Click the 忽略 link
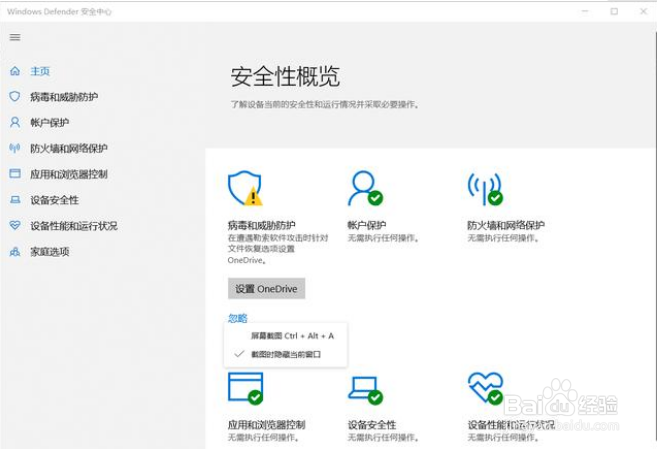The height and width of the screenshot is (449, 657). pos(238,318)
